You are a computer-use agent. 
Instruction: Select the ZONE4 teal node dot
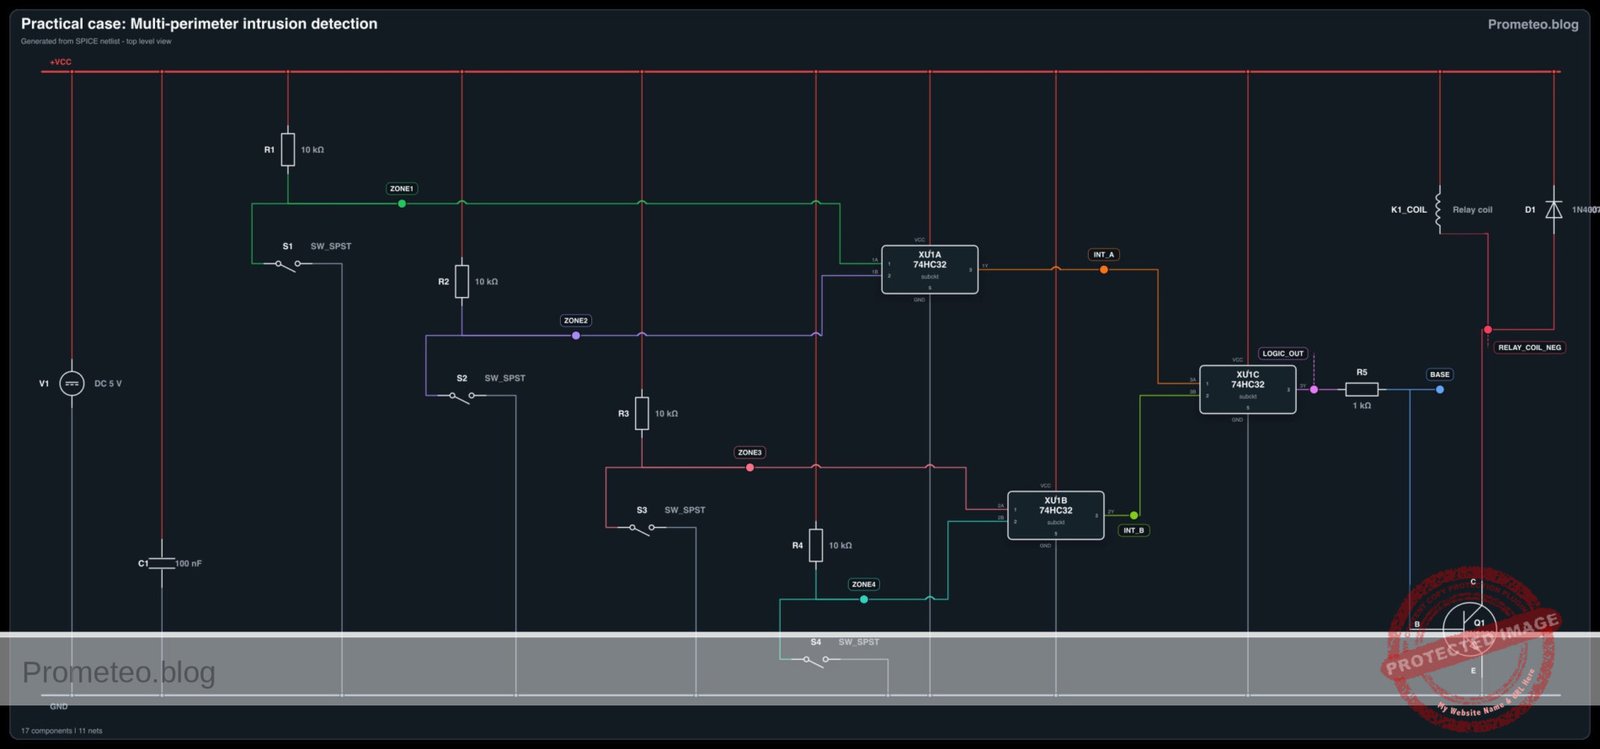[x=864, y=599]
